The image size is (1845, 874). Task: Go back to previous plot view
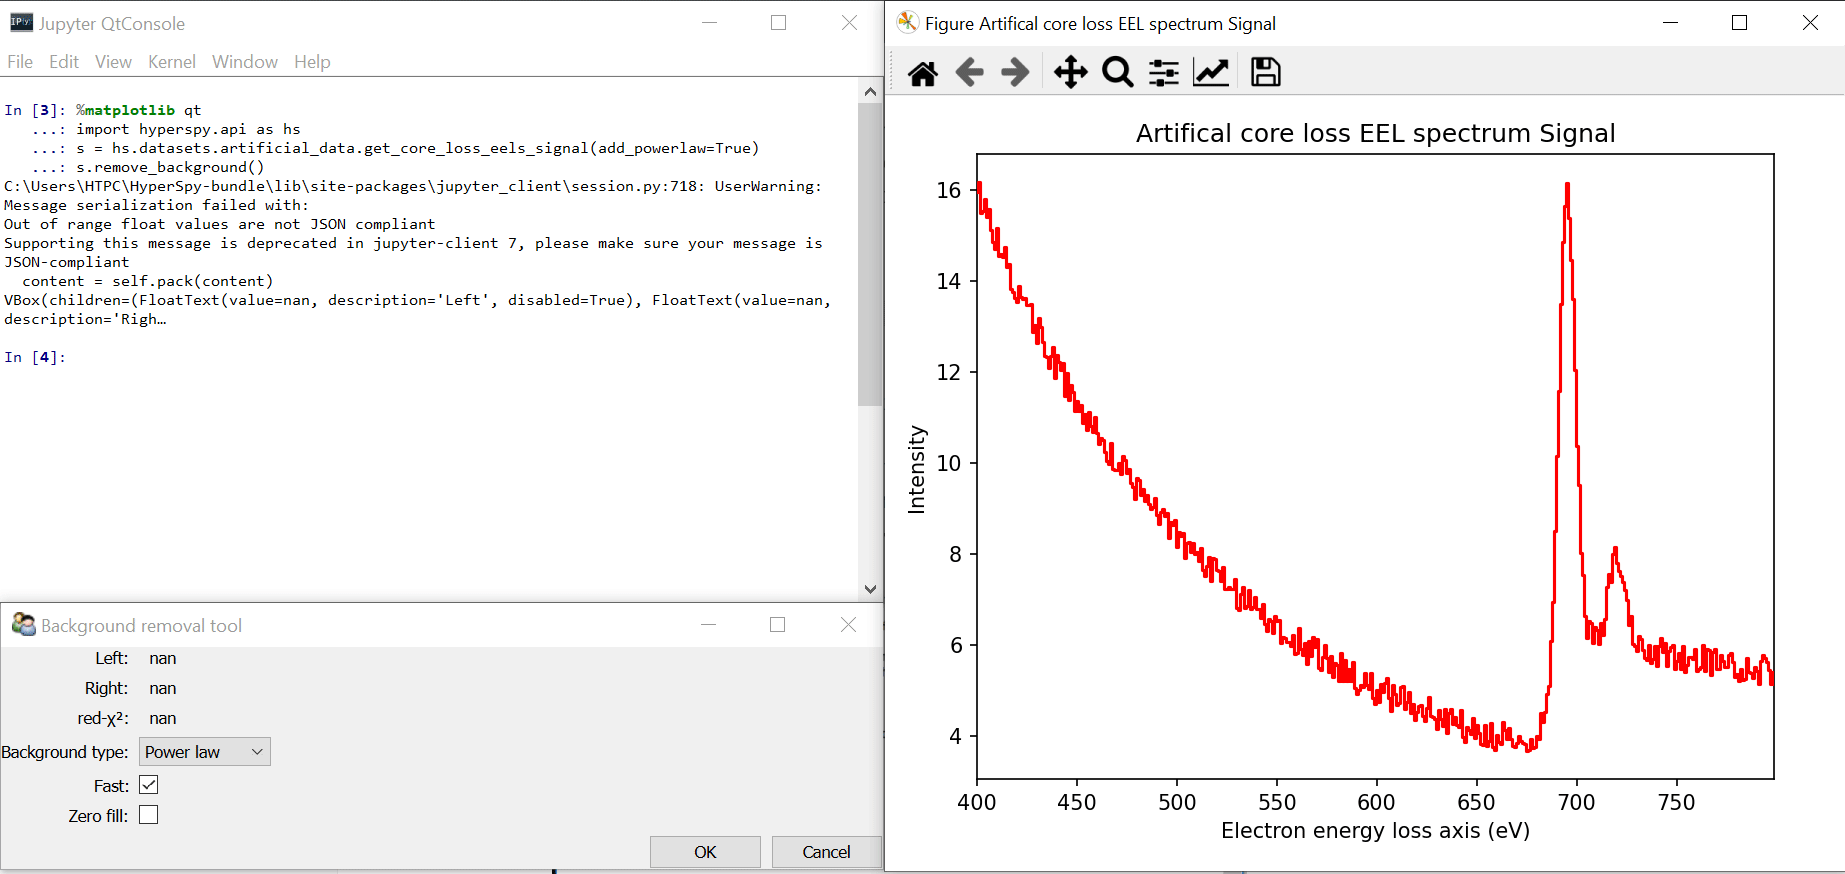click(969, 73)
